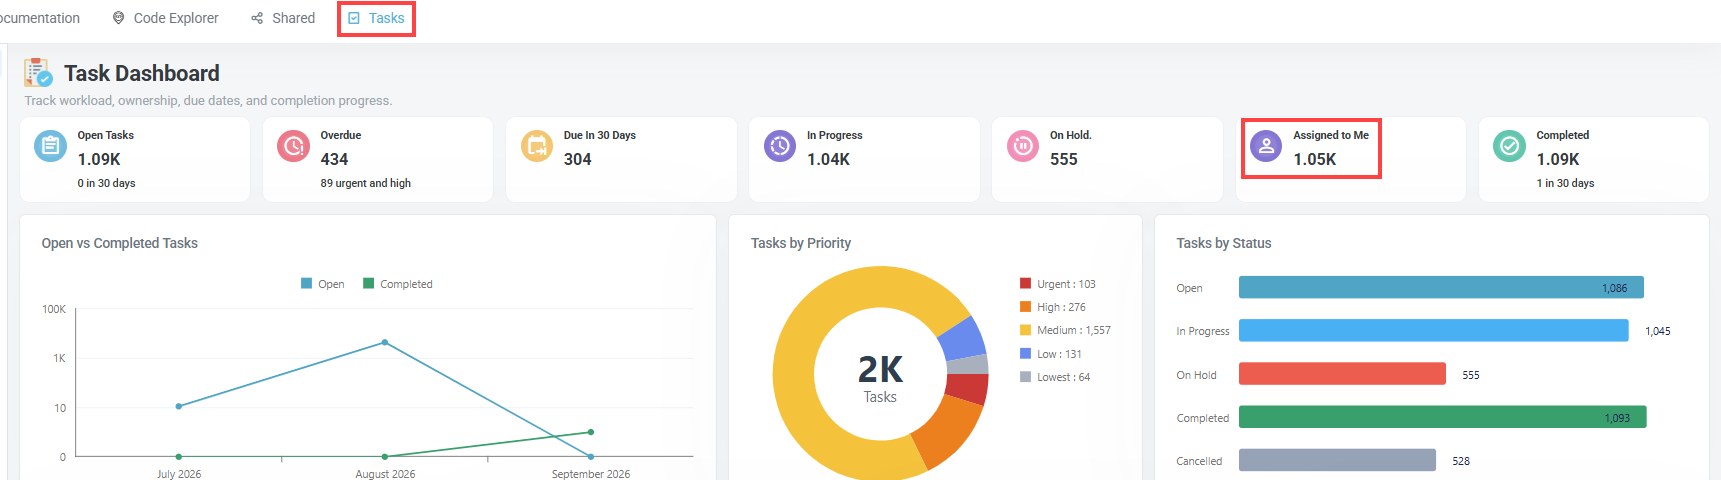1721x480 pixels.
Task: Click the Assigned to Me person icon
Action: pyautogui.click(x=1266, y=145)
